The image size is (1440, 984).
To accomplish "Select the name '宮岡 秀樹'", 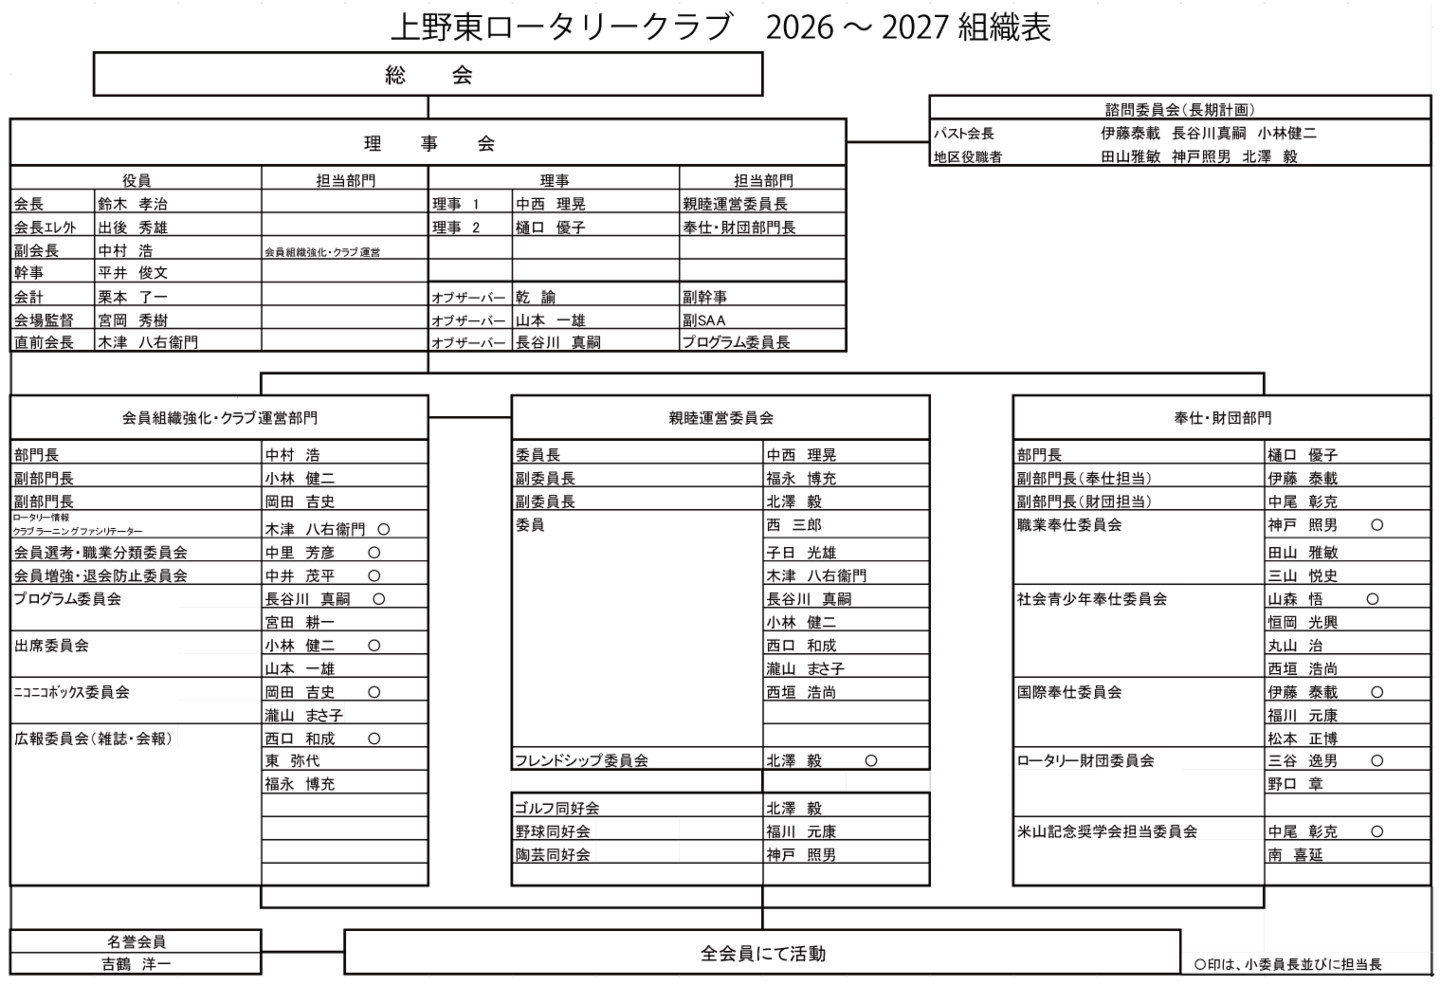I will tap(133, 320).
